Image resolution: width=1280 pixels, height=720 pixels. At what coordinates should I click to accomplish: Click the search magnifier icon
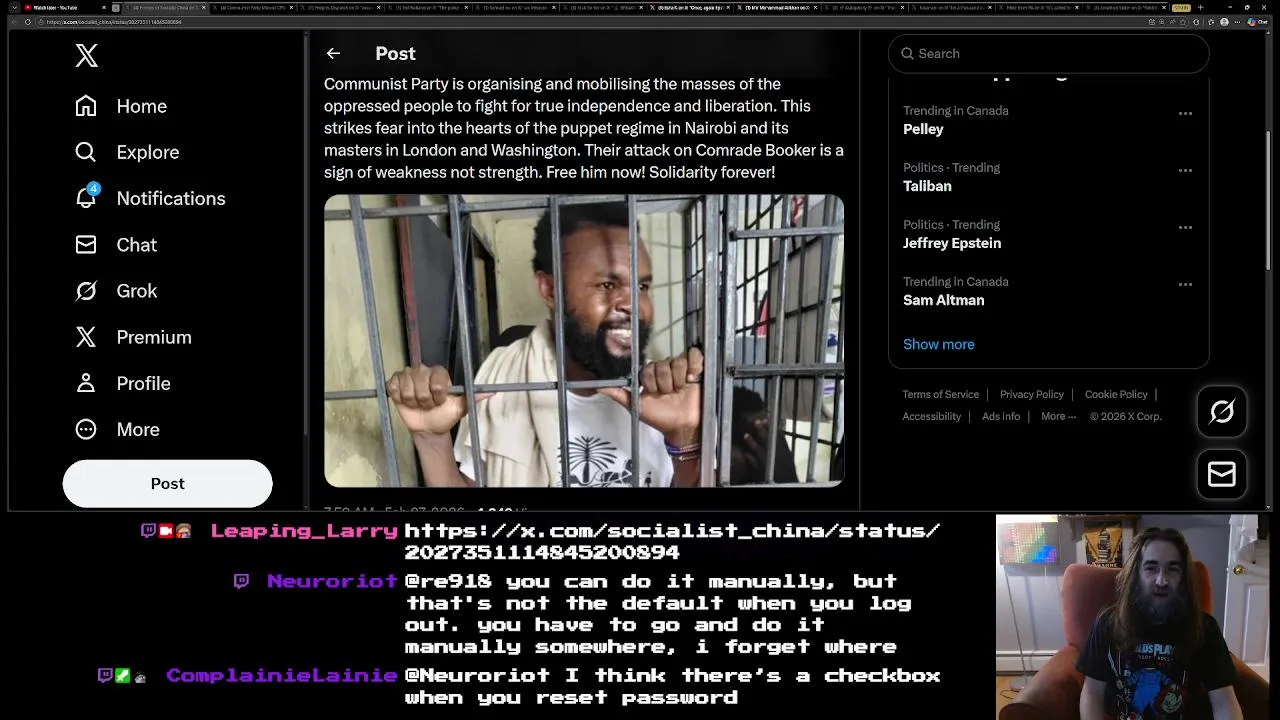(x=908, y=54)
